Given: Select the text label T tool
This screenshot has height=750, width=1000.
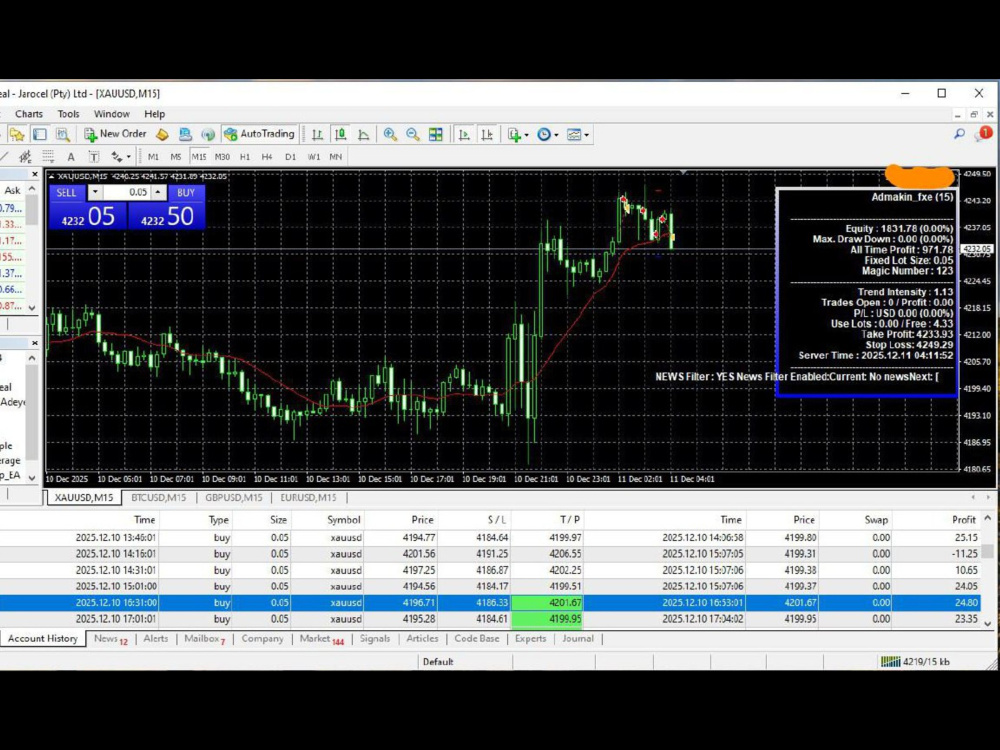Looking at the screenshot, I should click(x=94, y=157).
